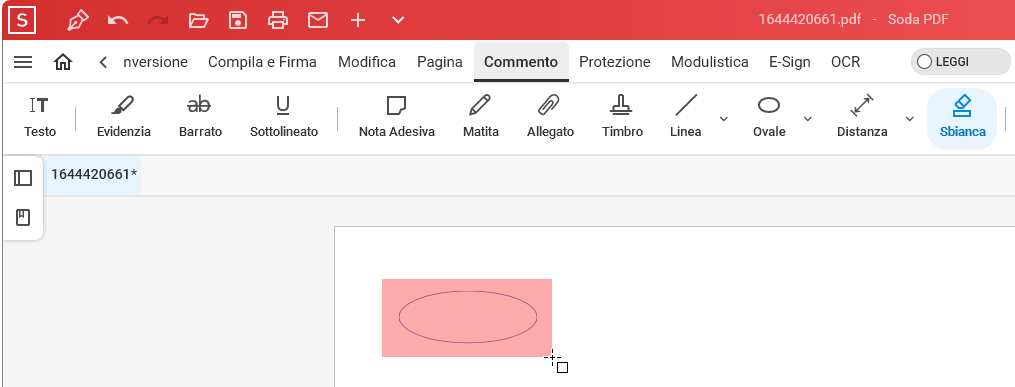
Task: Expand the Linea tool dropdown arrow
Action: [x=724, y=118]
